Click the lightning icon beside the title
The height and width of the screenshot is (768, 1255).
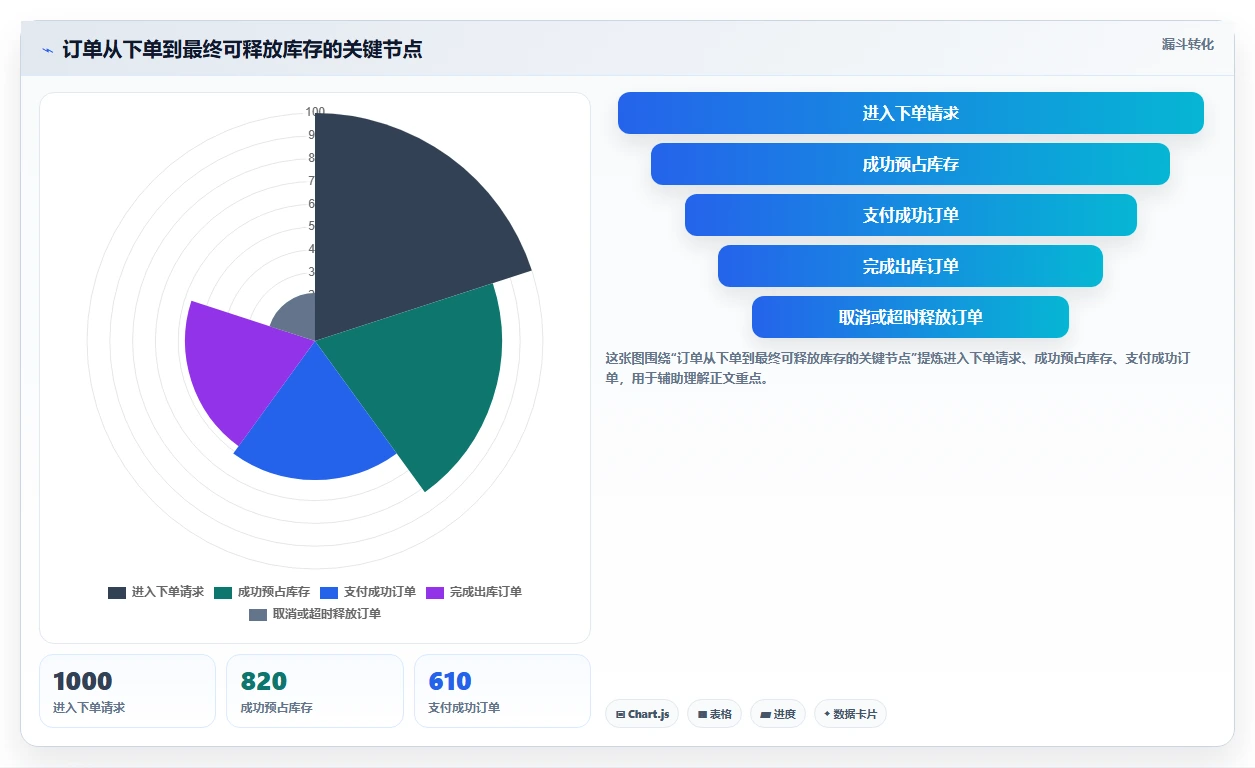(48, 50)
